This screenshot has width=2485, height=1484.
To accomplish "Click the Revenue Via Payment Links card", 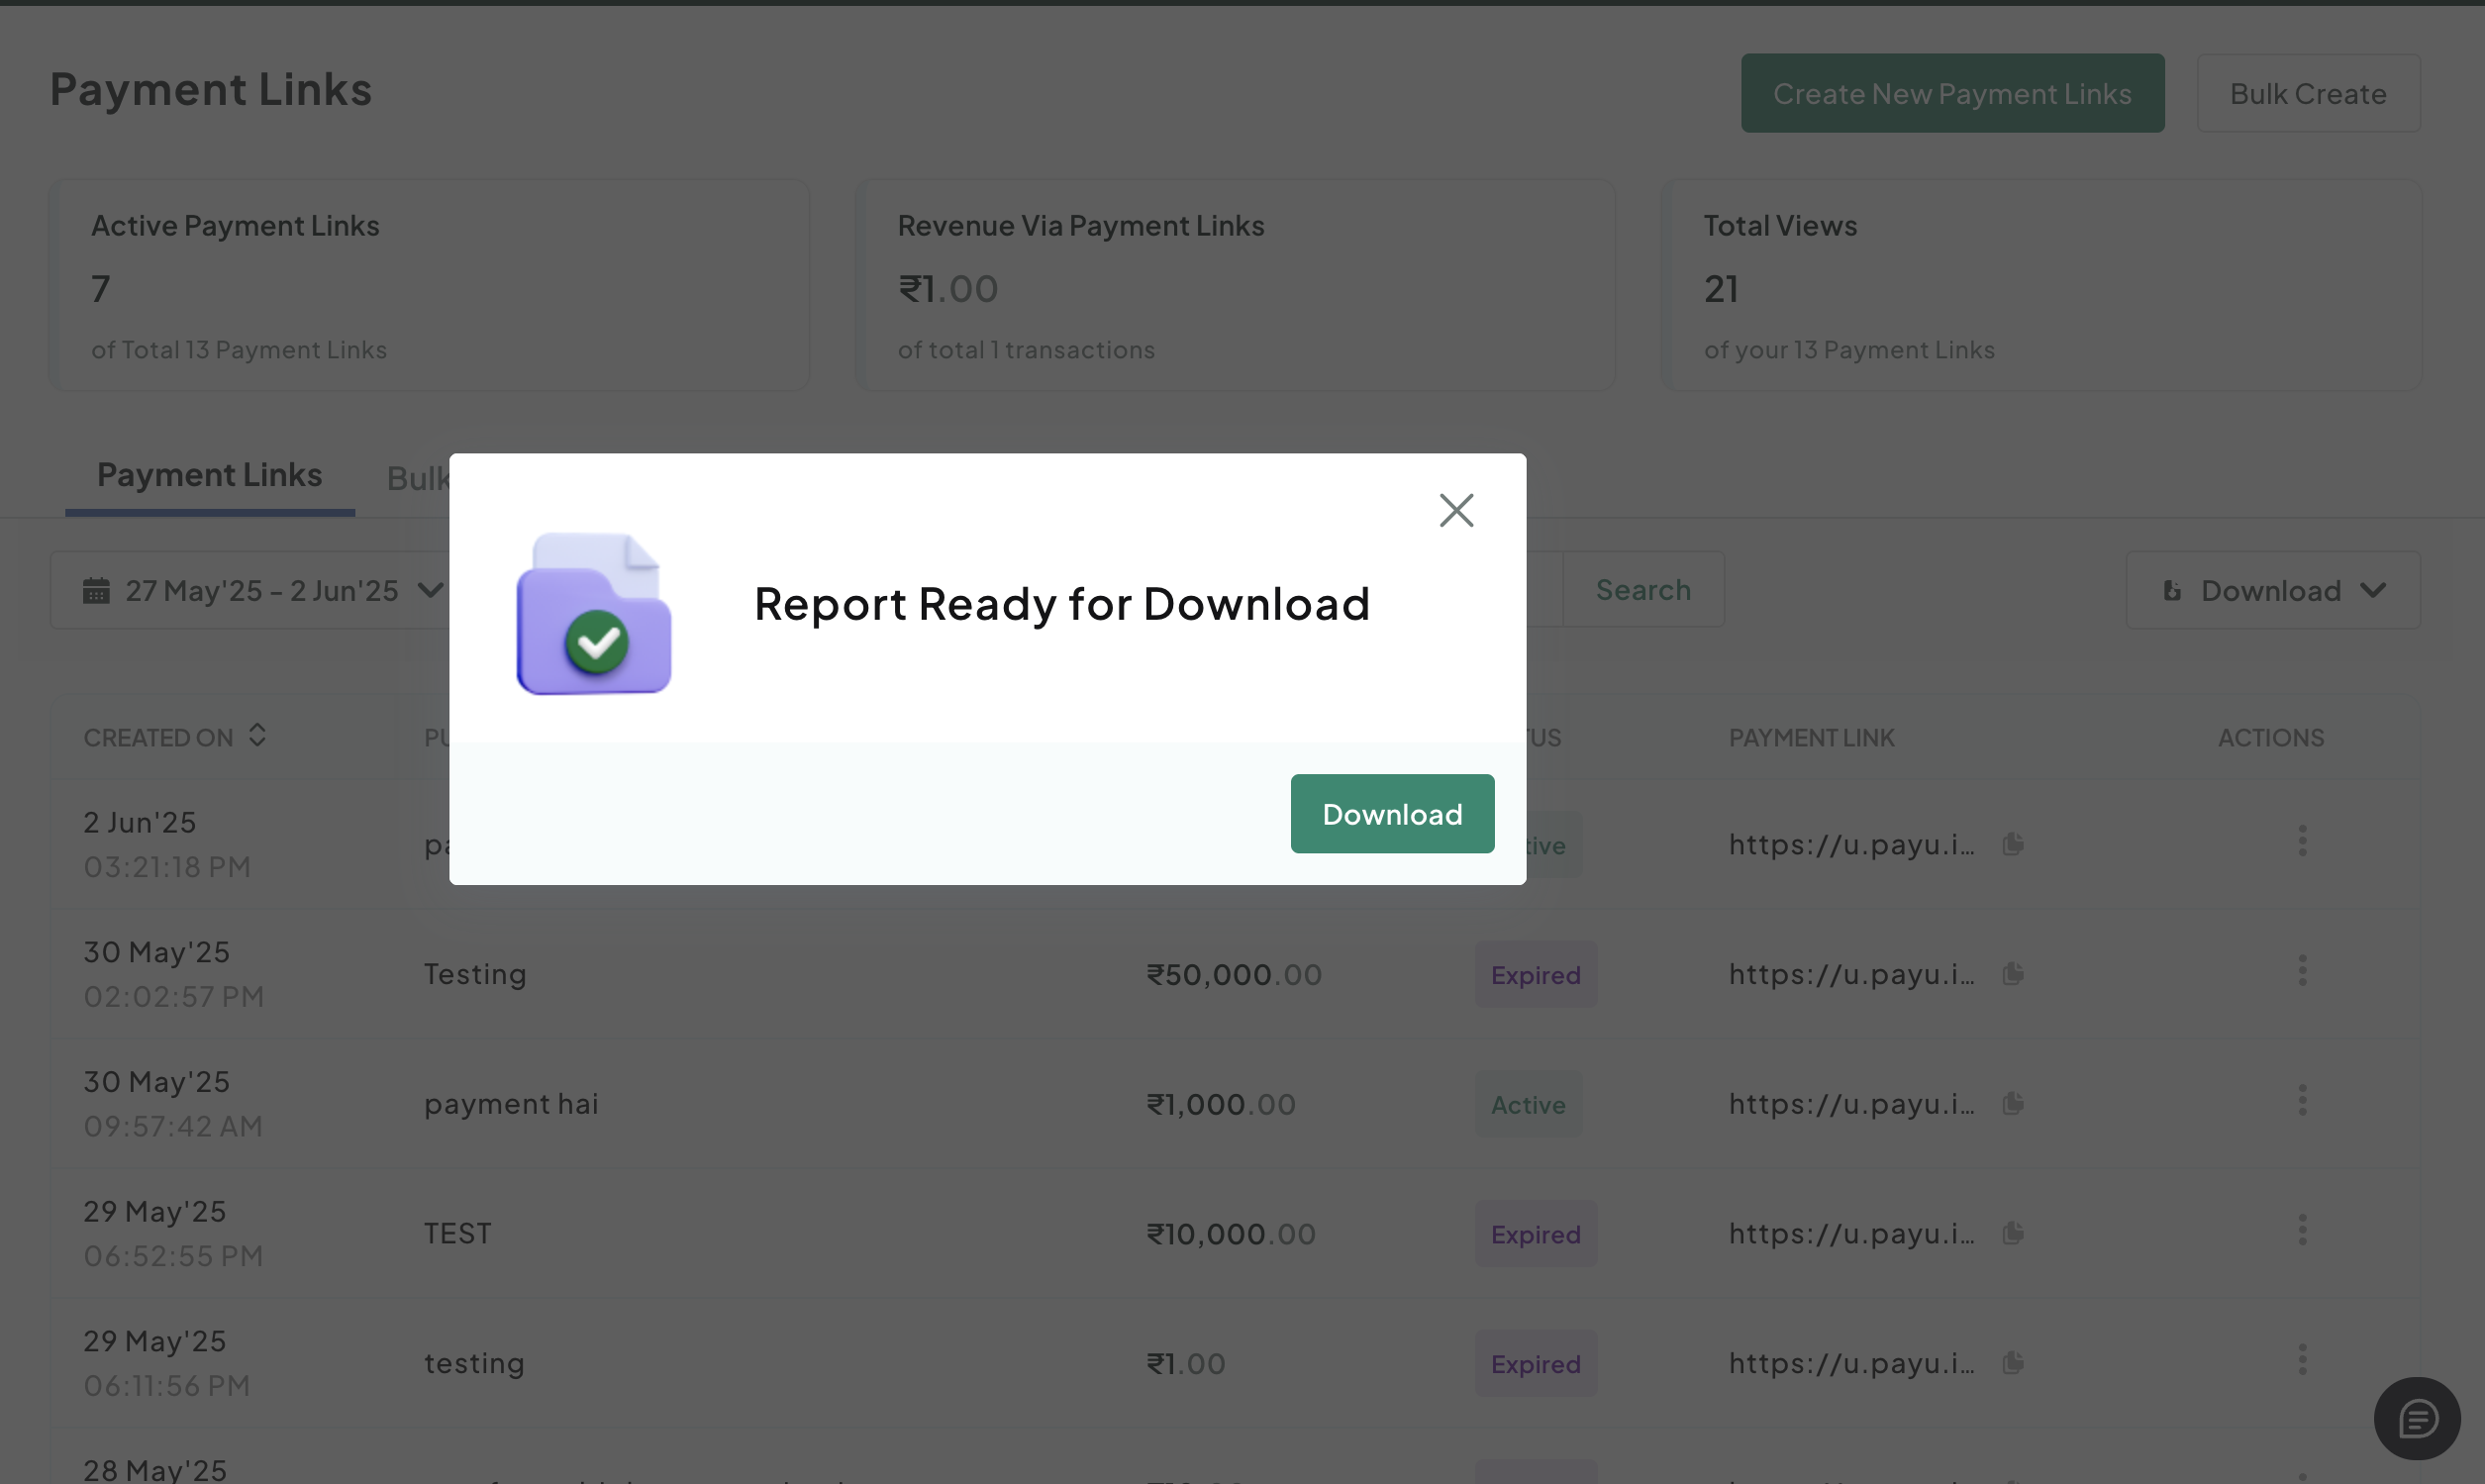I will coord(1235,285).
